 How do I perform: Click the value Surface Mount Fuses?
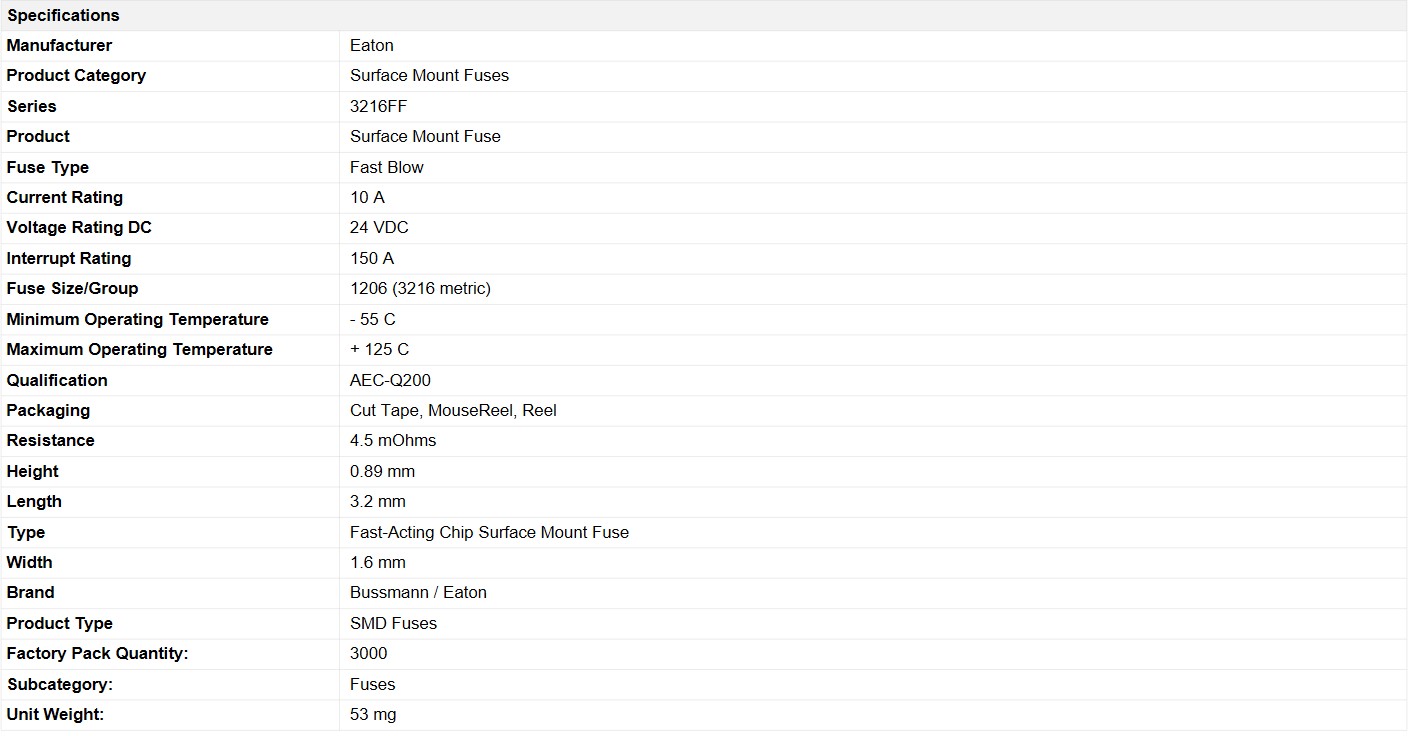click(x=429, y=75)
